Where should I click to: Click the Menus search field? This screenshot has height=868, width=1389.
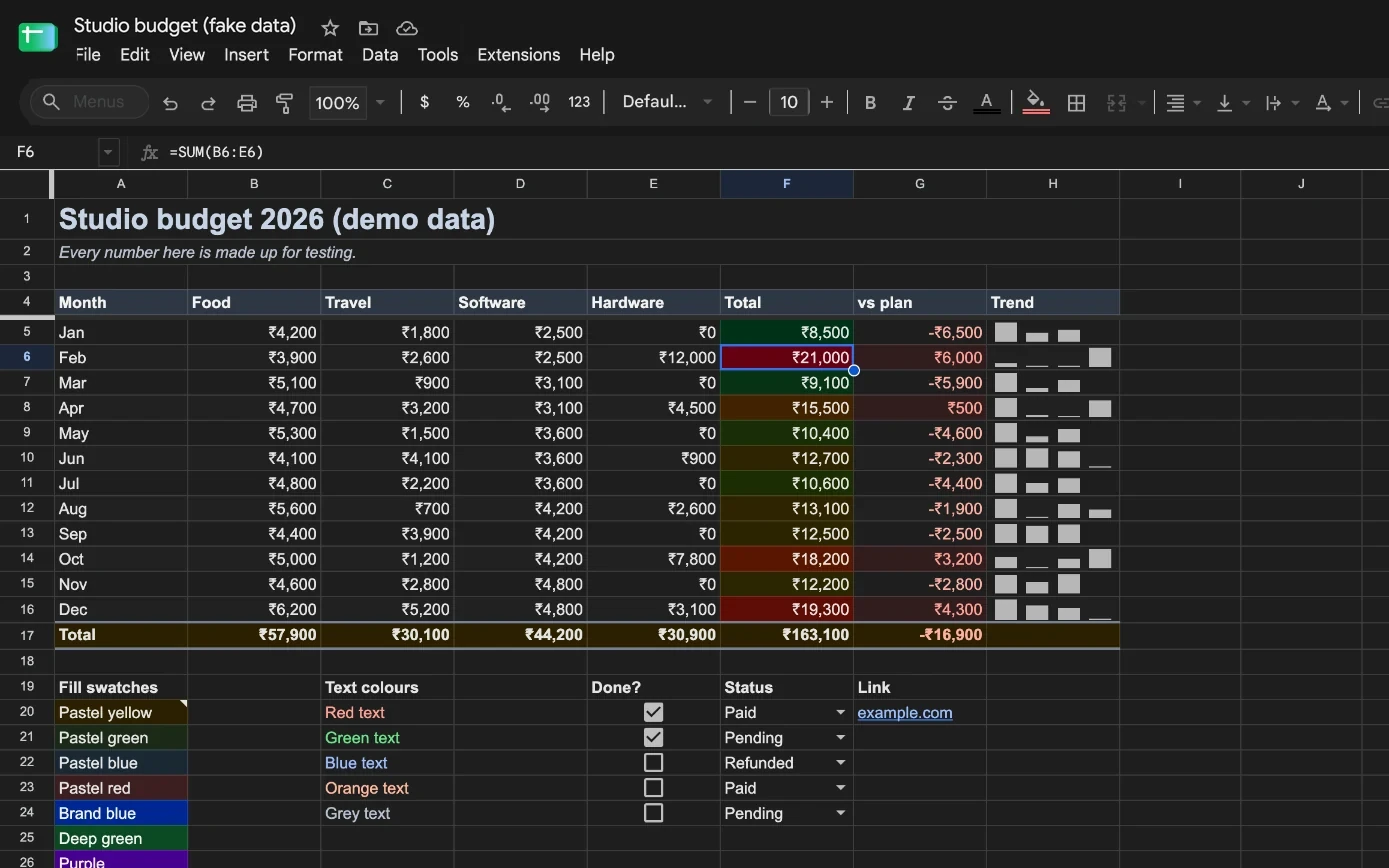[89, 102]
